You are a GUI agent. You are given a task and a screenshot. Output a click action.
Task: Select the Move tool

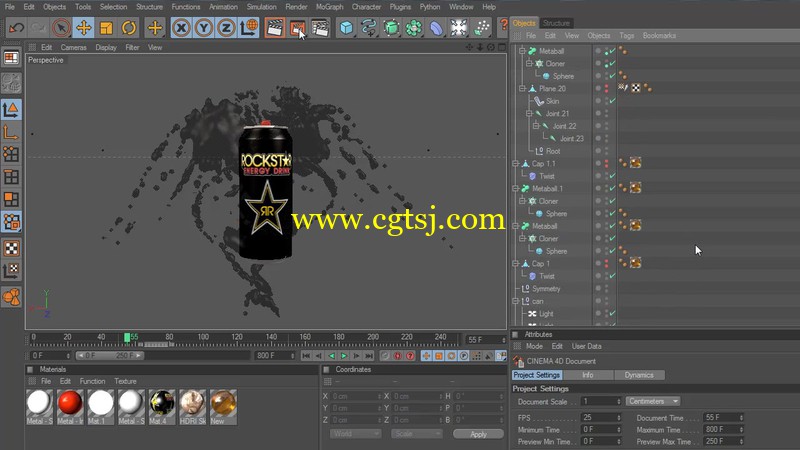pyautogui.click(x=83, y=28)
